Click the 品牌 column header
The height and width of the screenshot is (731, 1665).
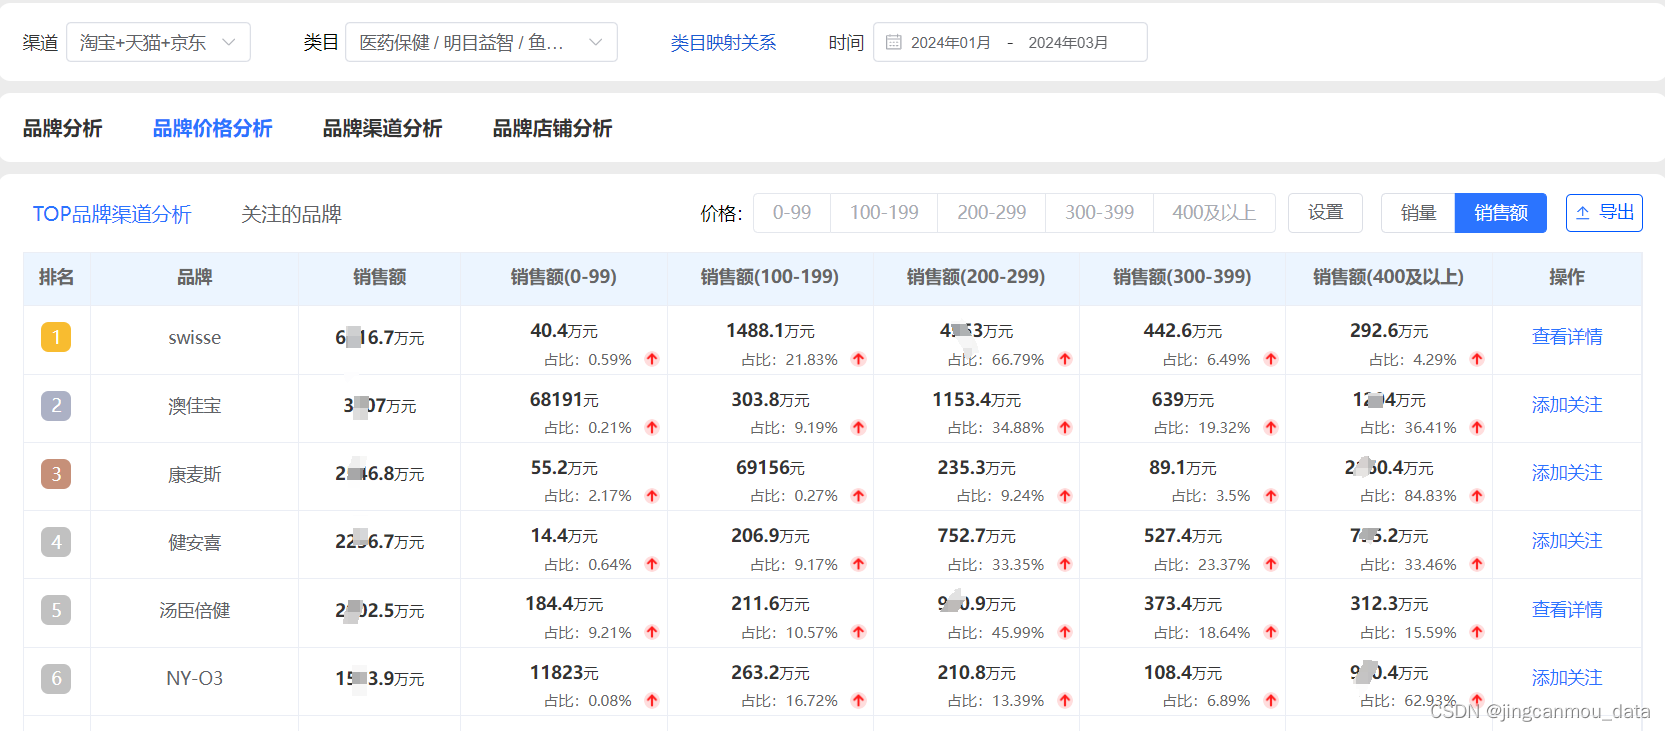point(194,277)
